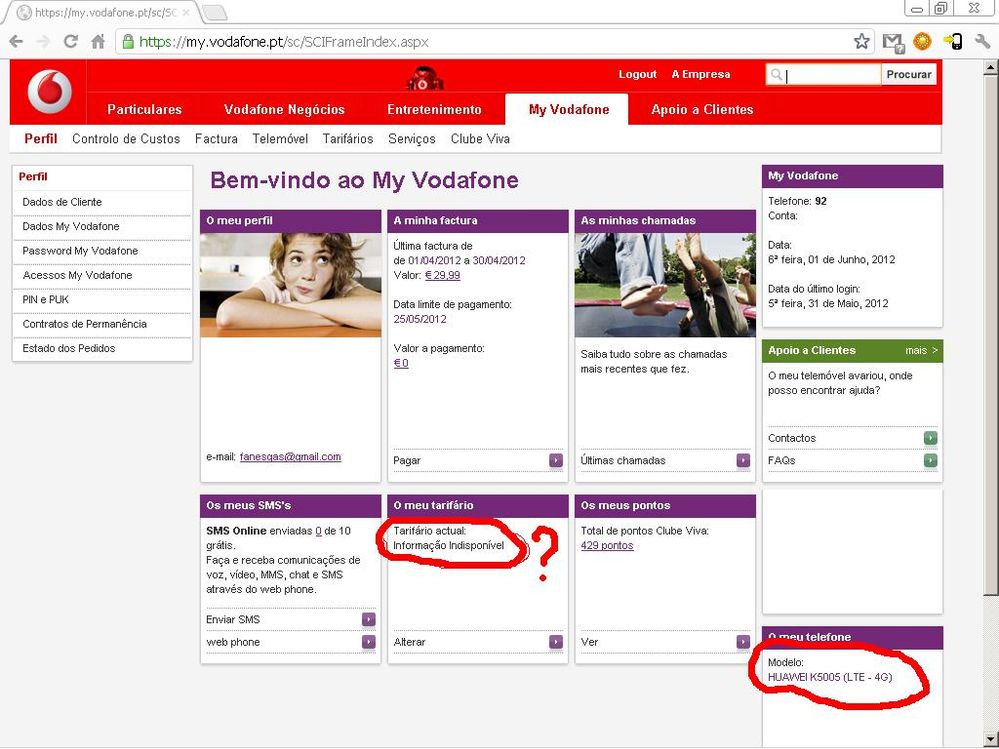The image size is (999, 749).
Task: Click the As minhas chamadas trampoline image
Action: tap(665, 284)
